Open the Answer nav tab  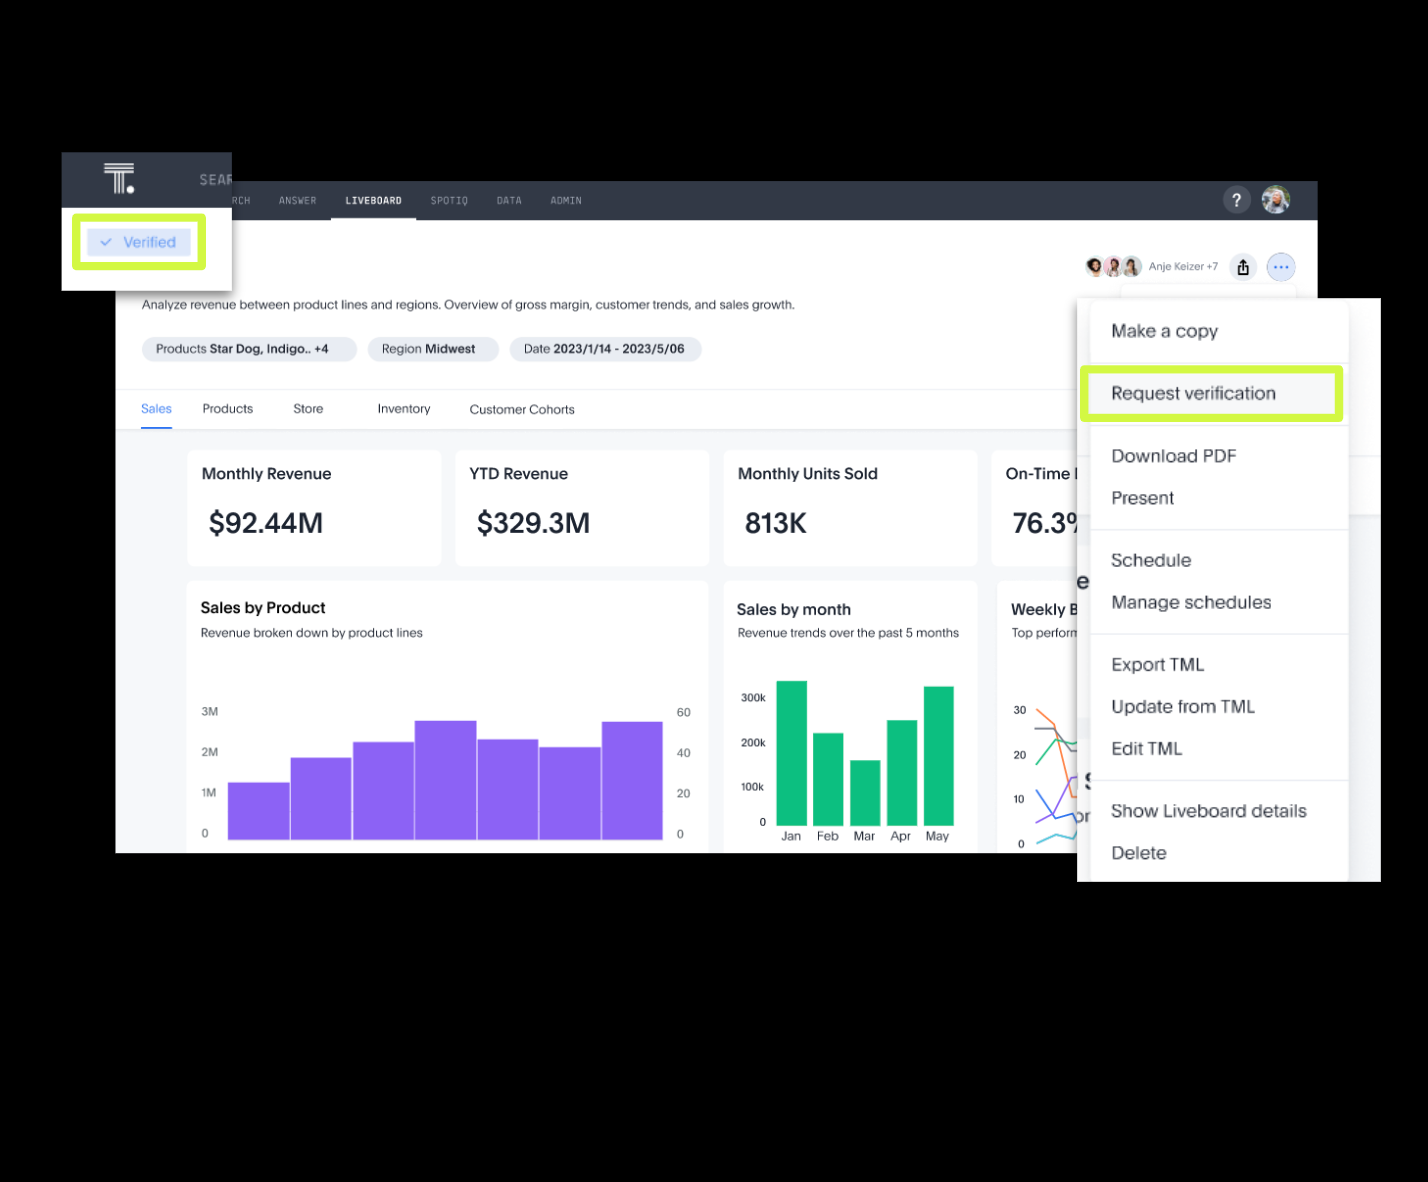click(297, 201)
